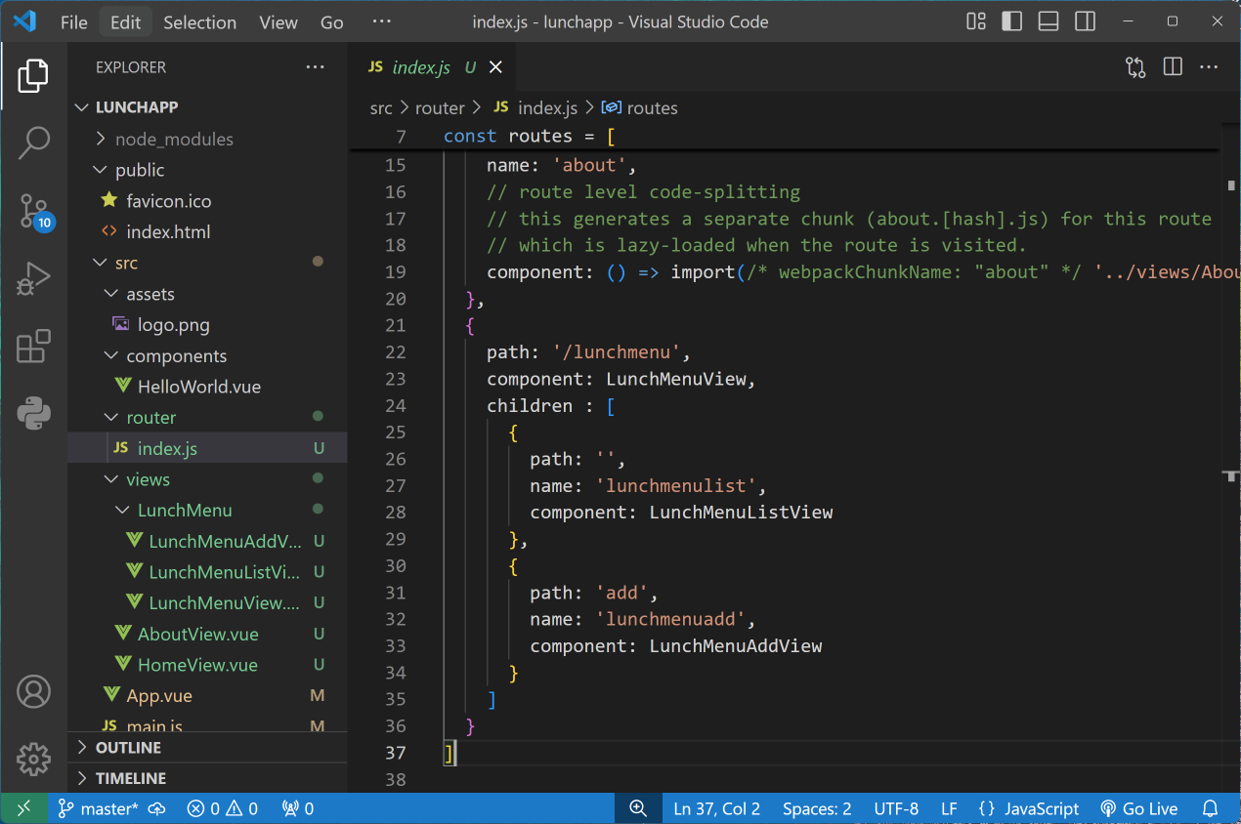The image size is (1241, 824).
Task: Open index.html file
Action: pos(208,232)
